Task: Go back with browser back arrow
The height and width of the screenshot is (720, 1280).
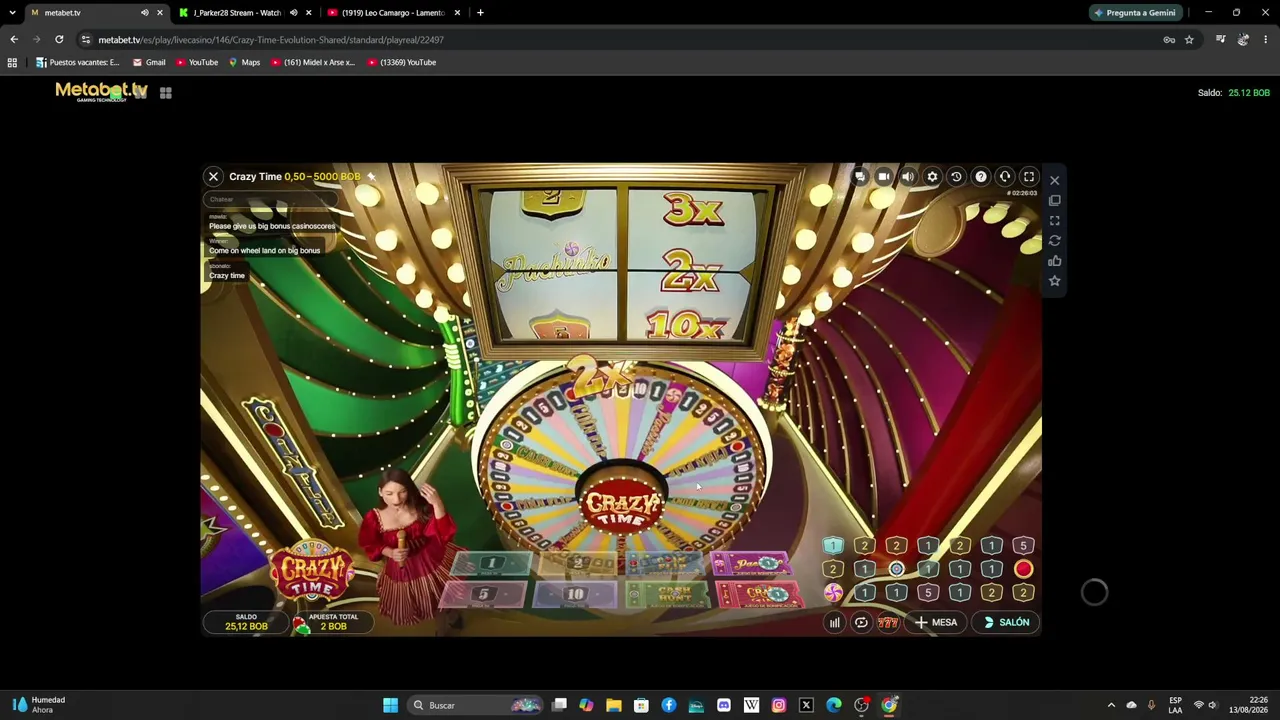Action: click(14, 40)
